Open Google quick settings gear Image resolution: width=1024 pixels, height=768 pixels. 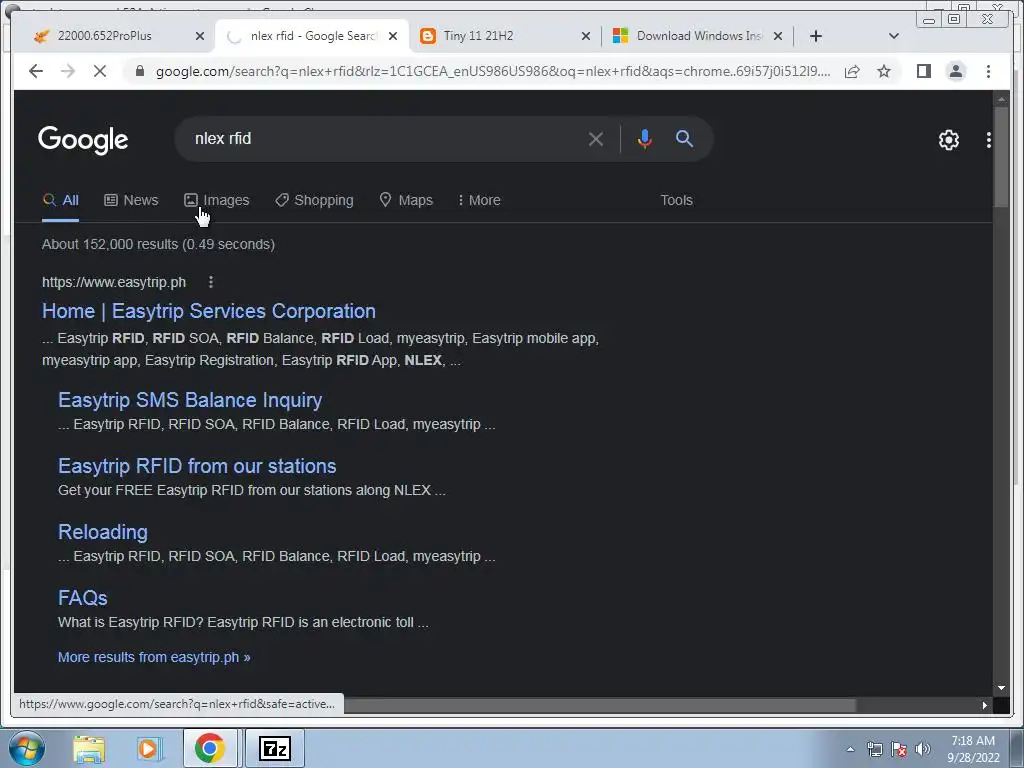(948, 140)
